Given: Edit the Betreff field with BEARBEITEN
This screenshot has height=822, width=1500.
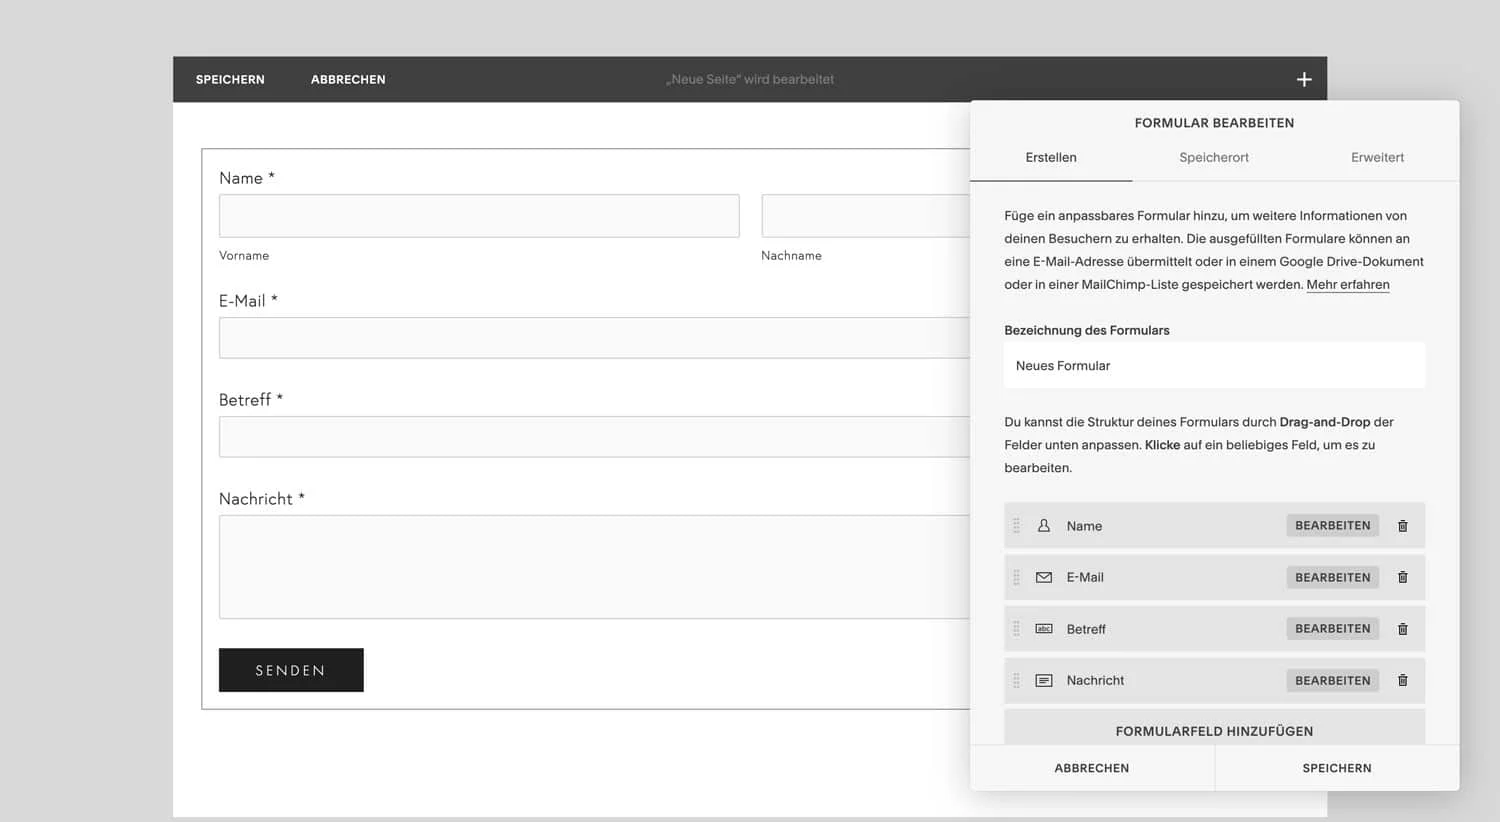Looking at the screenshot, I should pos(1332,629).
